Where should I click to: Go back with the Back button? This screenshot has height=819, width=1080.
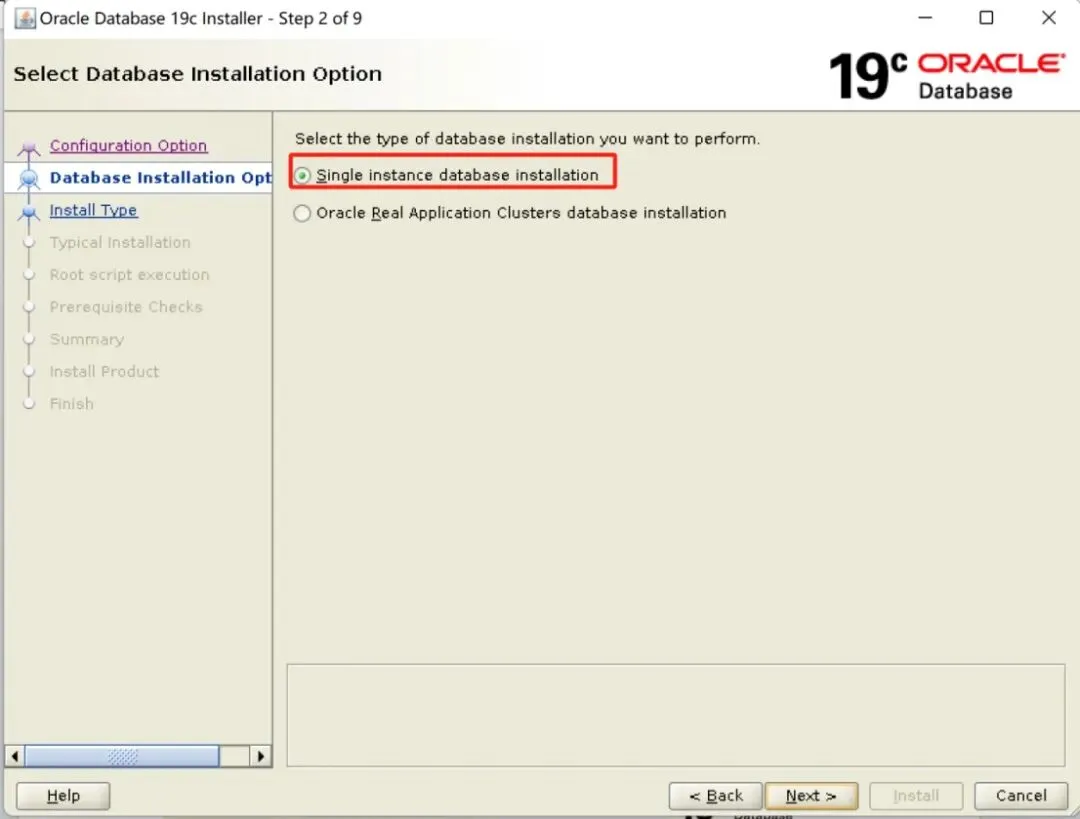(x=715, y=796)
